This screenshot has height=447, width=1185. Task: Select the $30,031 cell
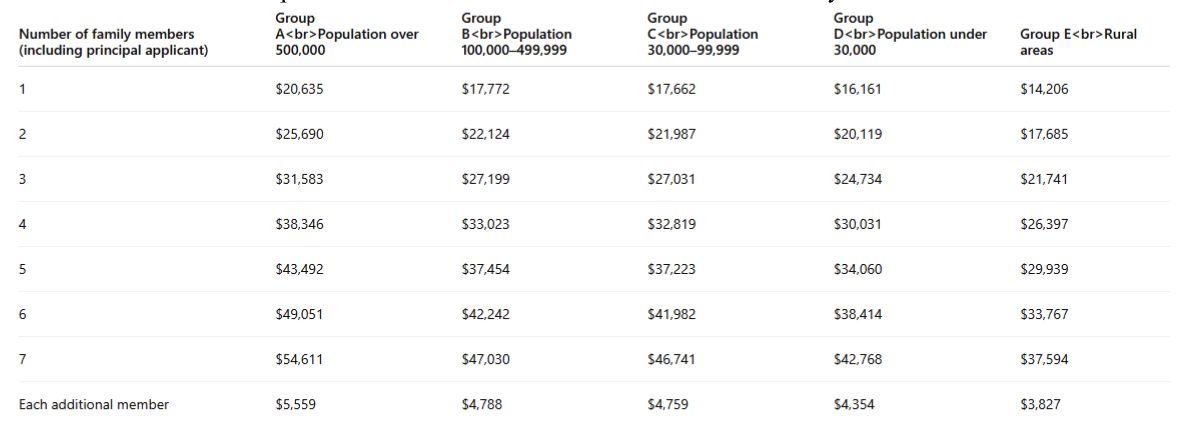point(857,224)
